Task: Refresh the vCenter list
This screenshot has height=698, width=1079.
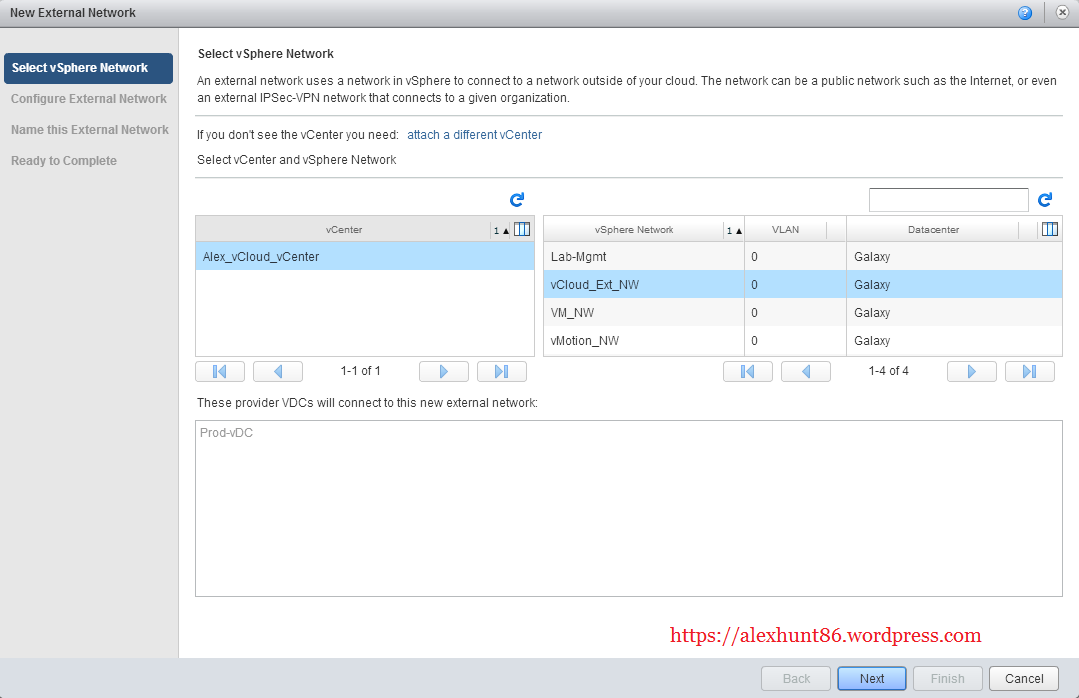Action: point(517,200)
